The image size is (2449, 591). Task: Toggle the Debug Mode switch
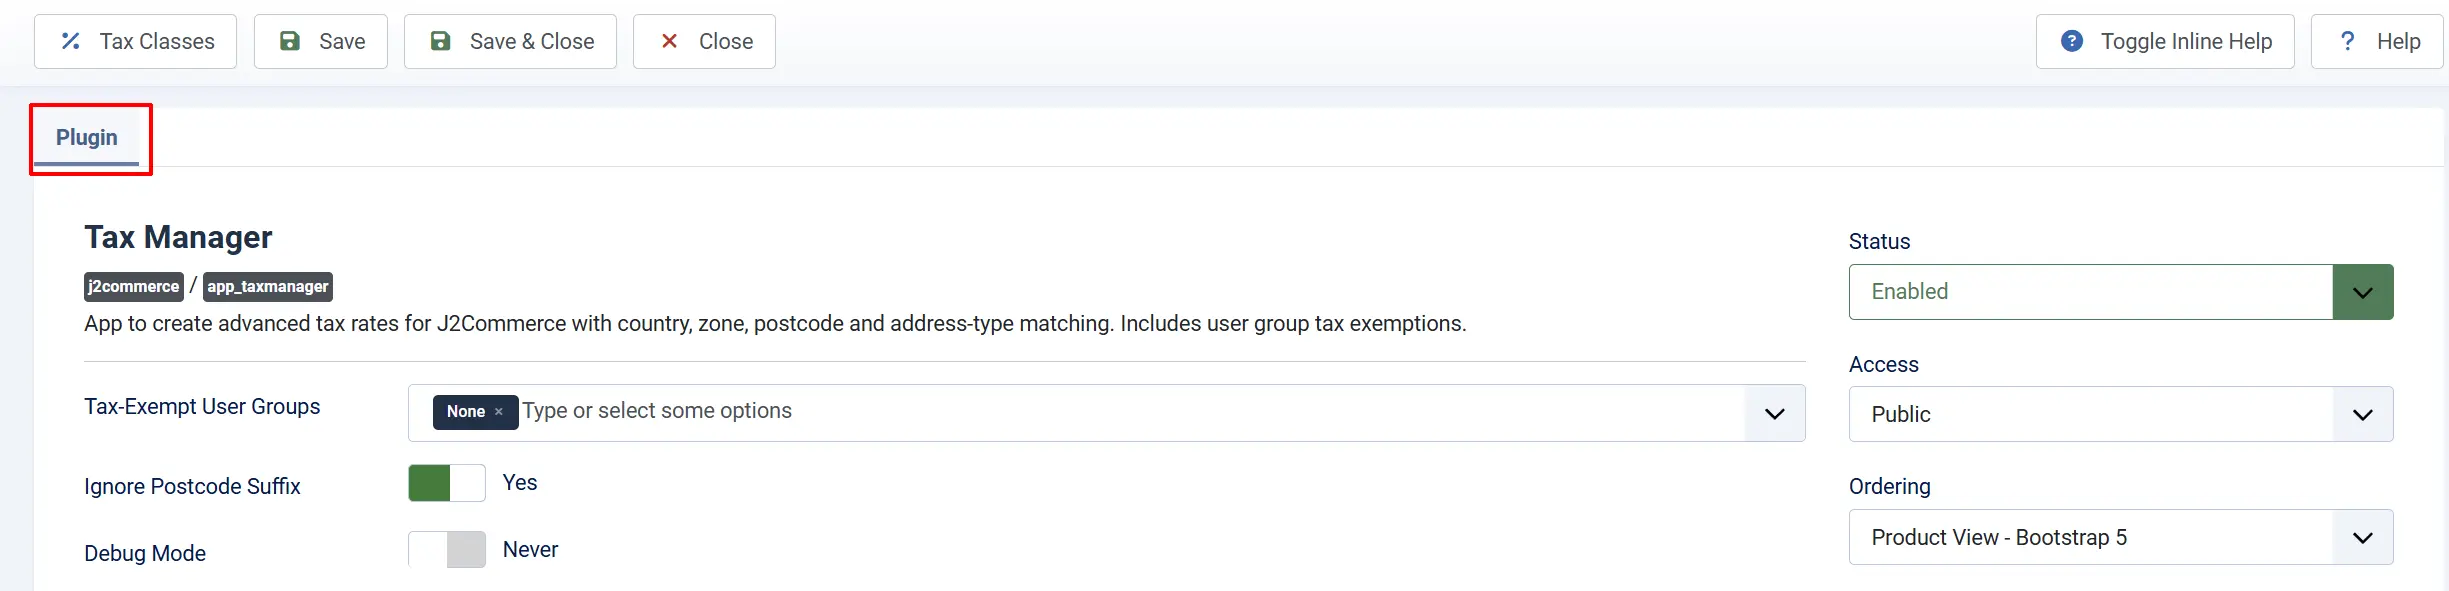click(x=447, y=550)
